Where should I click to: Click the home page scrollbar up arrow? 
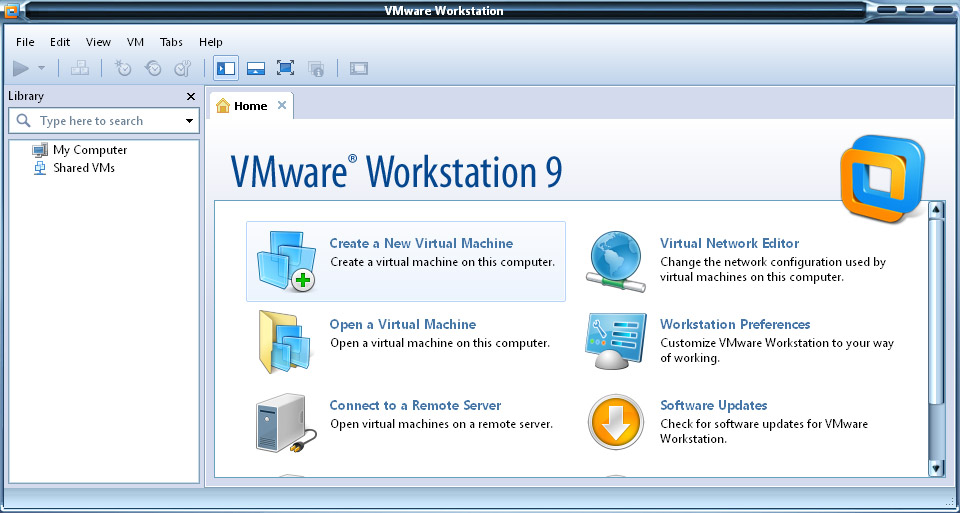(936, 211)
